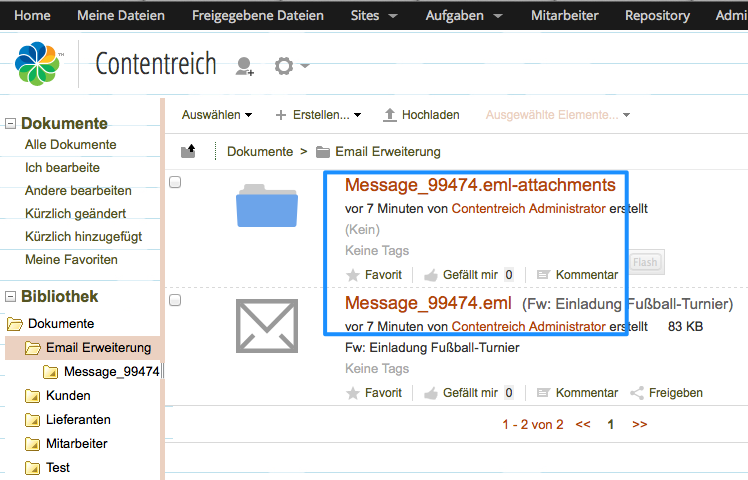Viewport: 748px width, 480px height.
Task: Open the Auswählen dropdown
Action: click(216, 115)
